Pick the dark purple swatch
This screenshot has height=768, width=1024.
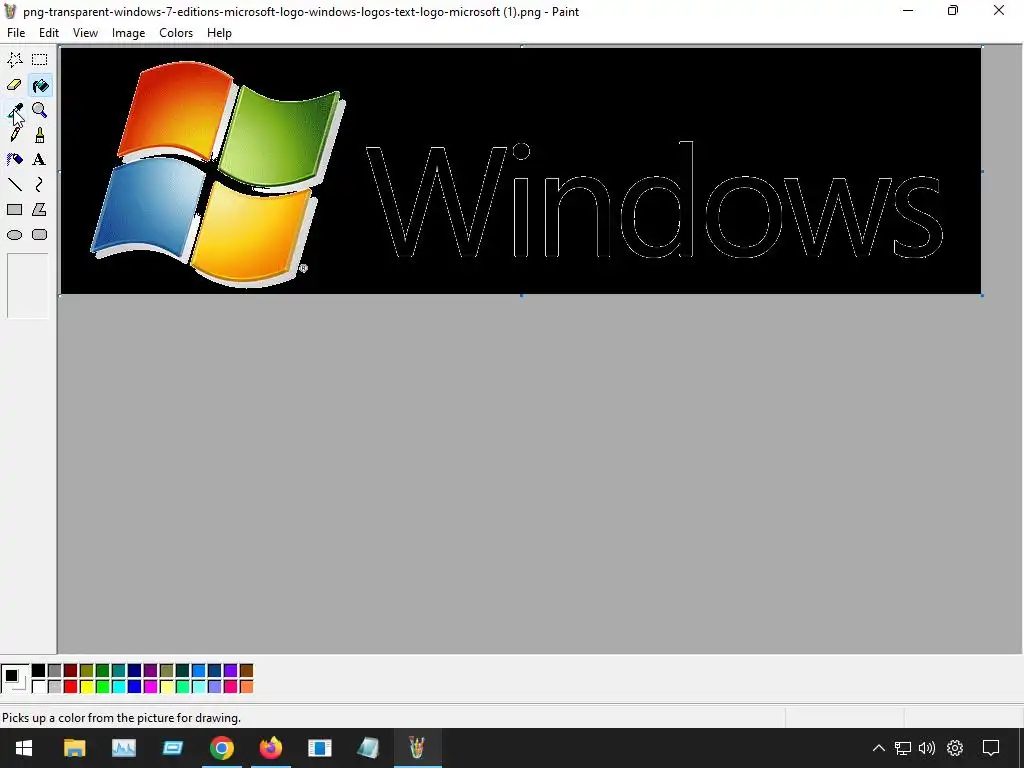coord(150,671)
